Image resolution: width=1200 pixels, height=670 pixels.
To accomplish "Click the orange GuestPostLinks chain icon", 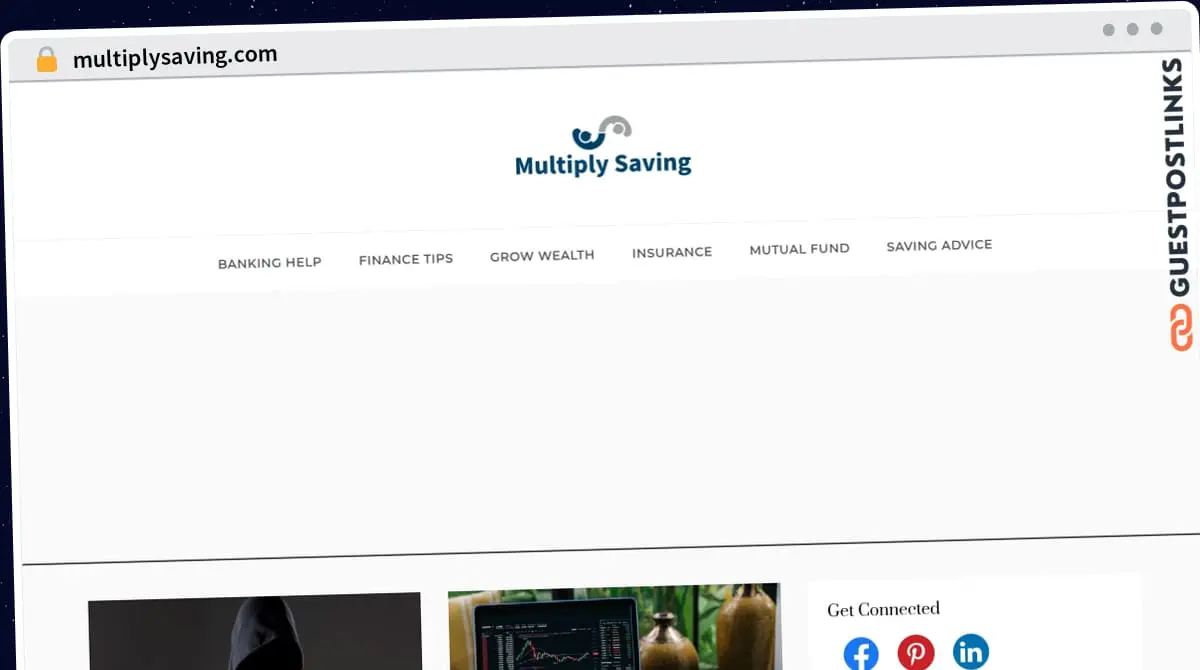I will point(1181,328).
